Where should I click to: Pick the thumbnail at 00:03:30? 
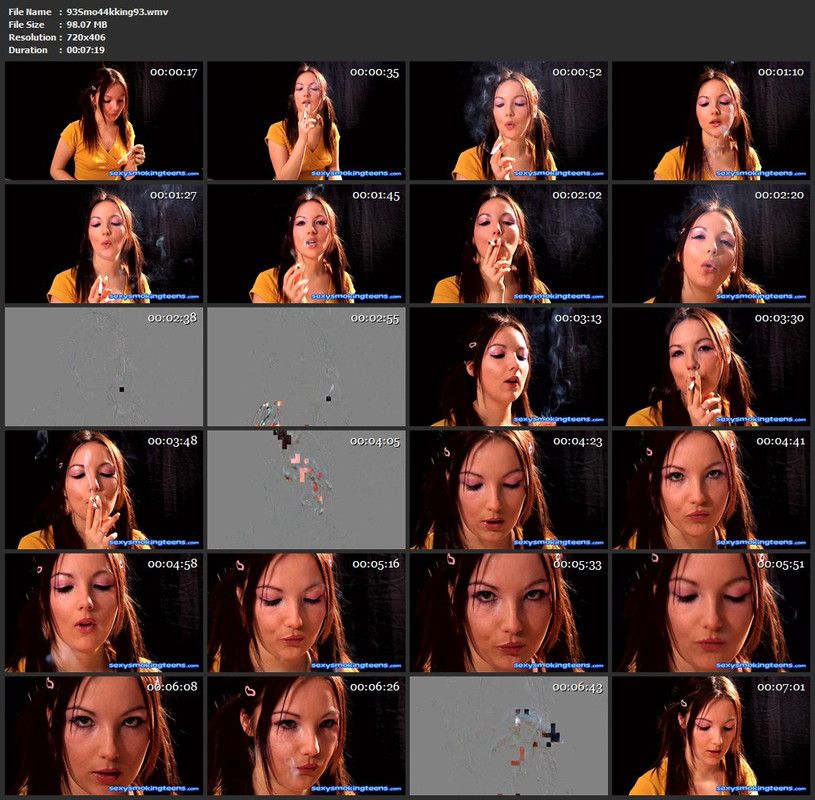(x=711, y=366)
